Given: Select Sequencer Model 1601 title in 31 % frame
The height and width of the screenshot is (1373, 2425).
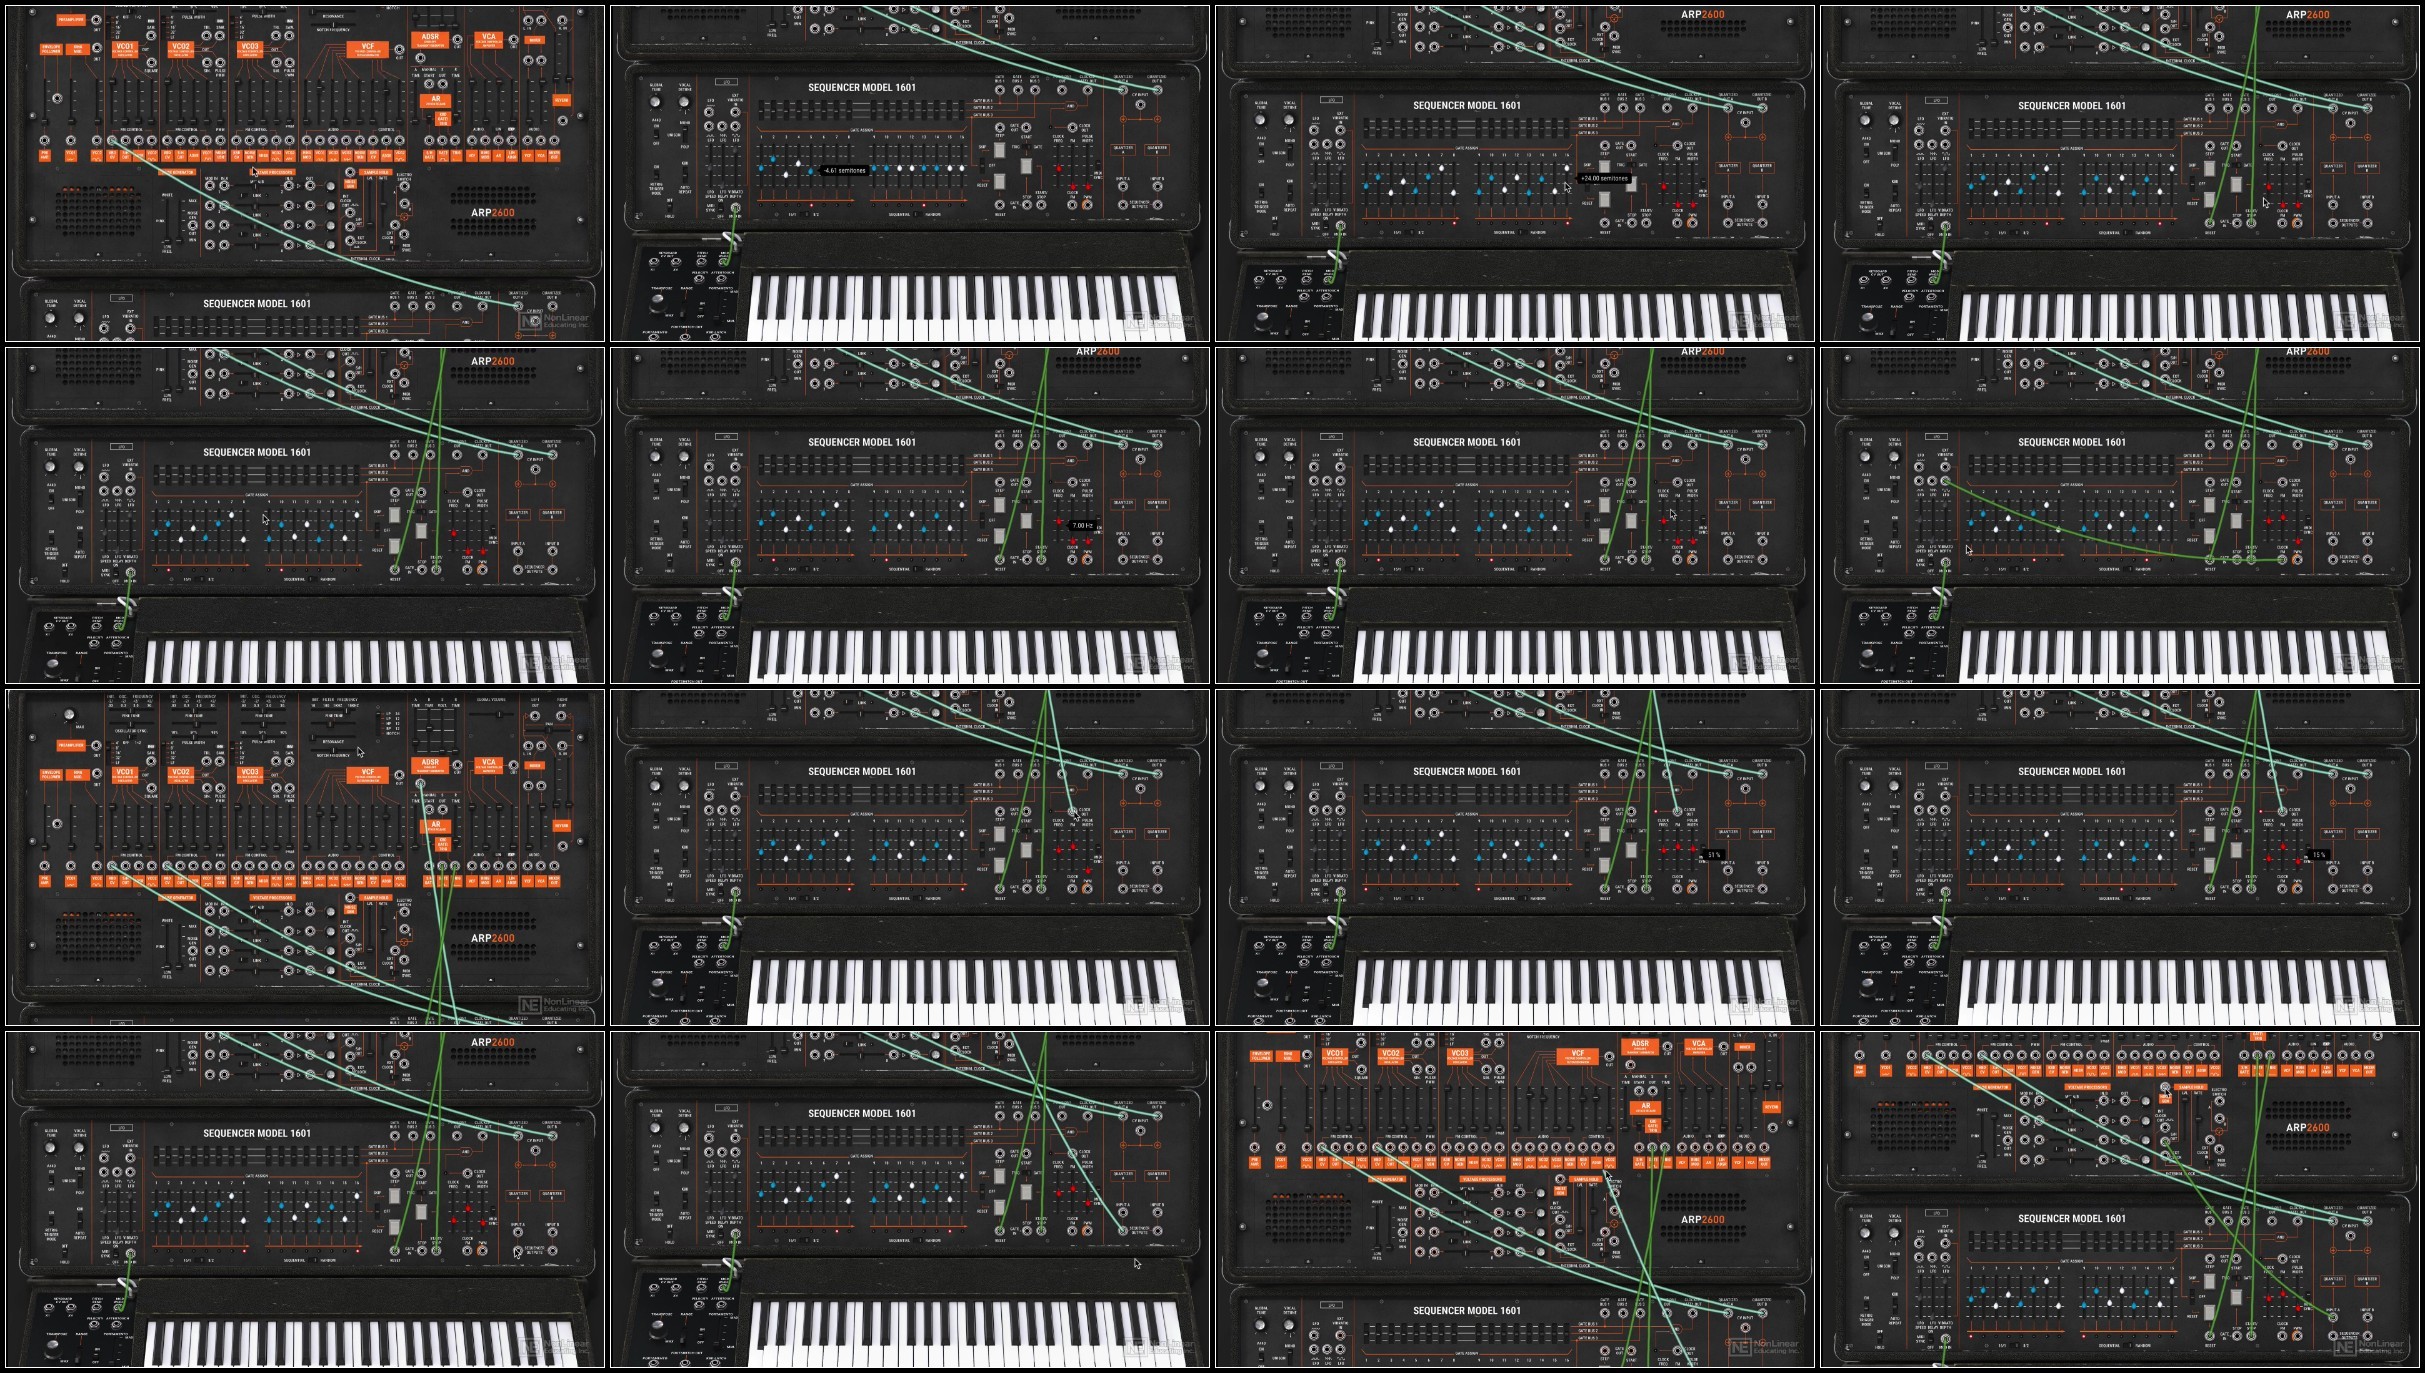Looking at the screenshot, I should pos(1467,772).
